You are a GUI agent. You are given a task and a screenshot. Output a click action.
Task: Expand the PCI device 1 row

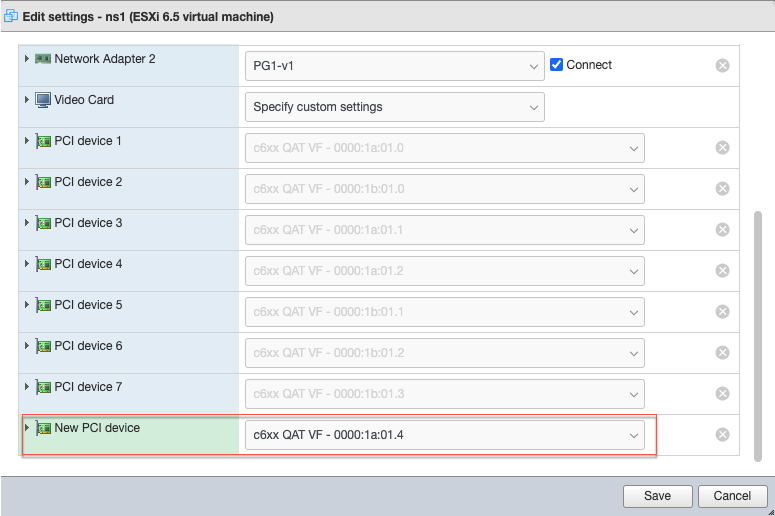click(27, 140)
